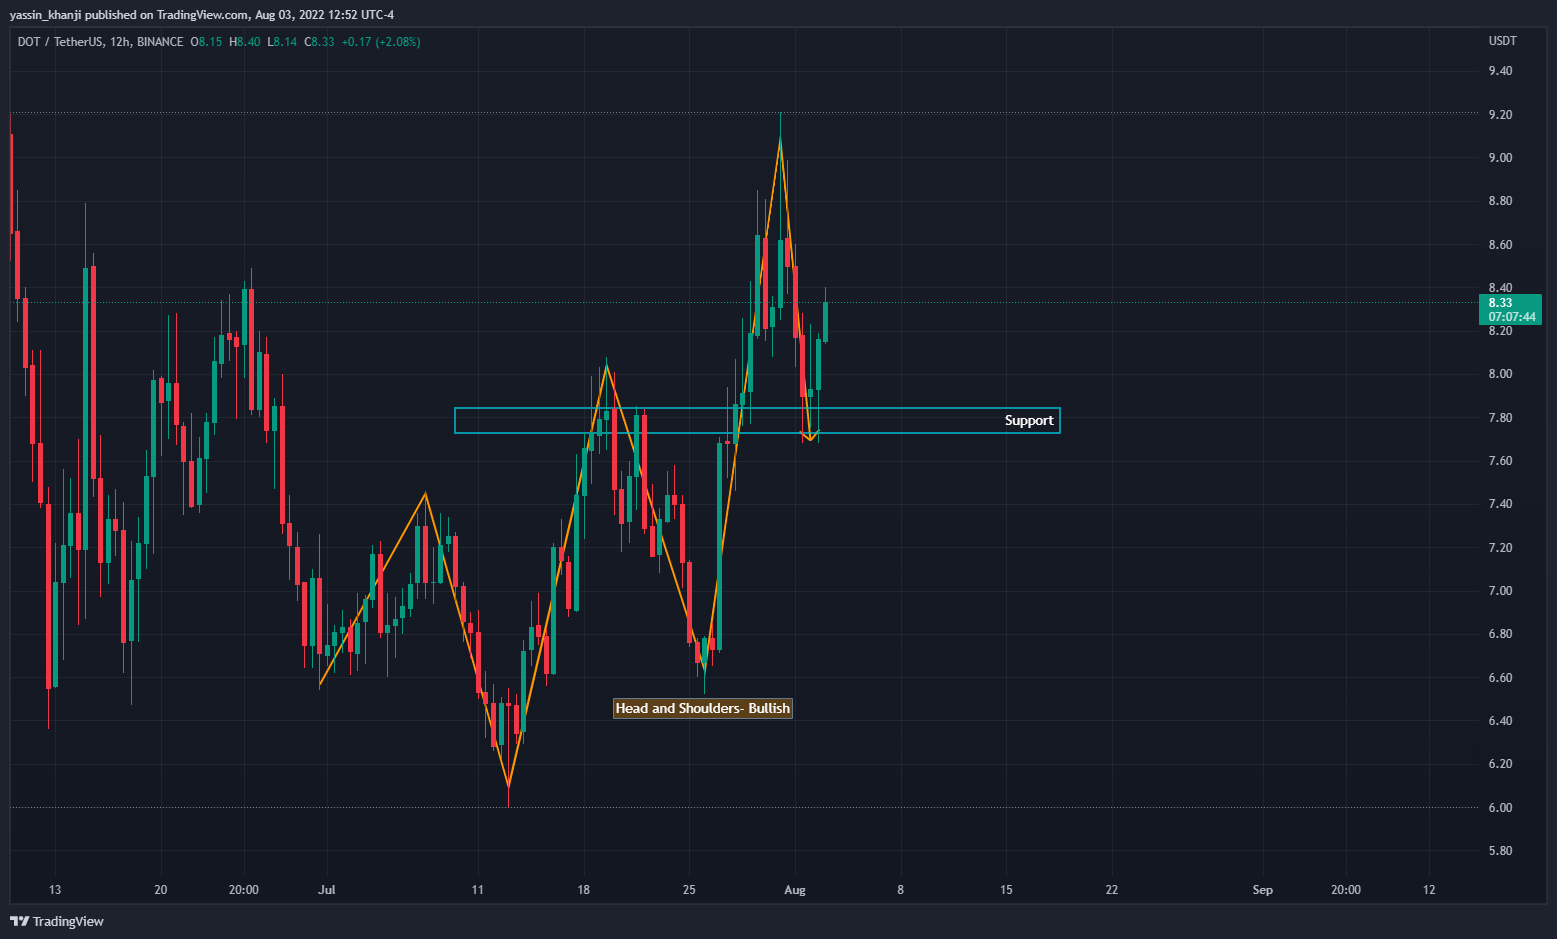Click the '13' date axis label

pos(55,890)
